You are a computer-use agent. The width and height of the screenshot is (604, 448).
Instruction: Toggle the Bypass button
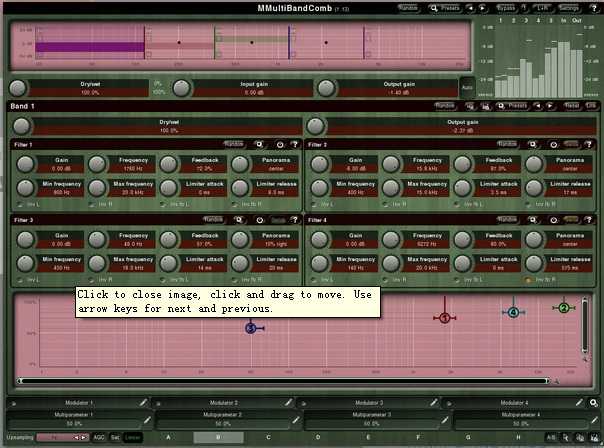pos(507,7)
